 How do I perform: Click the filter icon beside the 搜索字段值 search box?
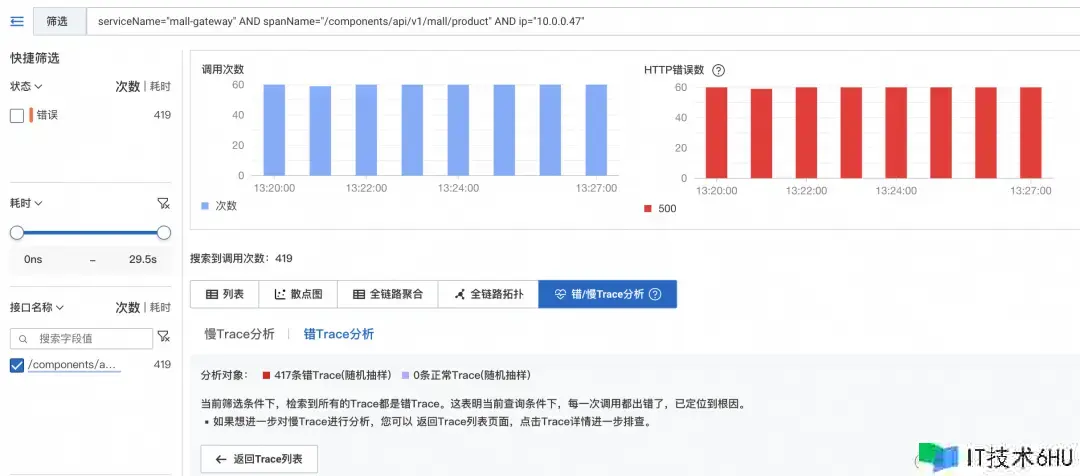coord(163,339)
